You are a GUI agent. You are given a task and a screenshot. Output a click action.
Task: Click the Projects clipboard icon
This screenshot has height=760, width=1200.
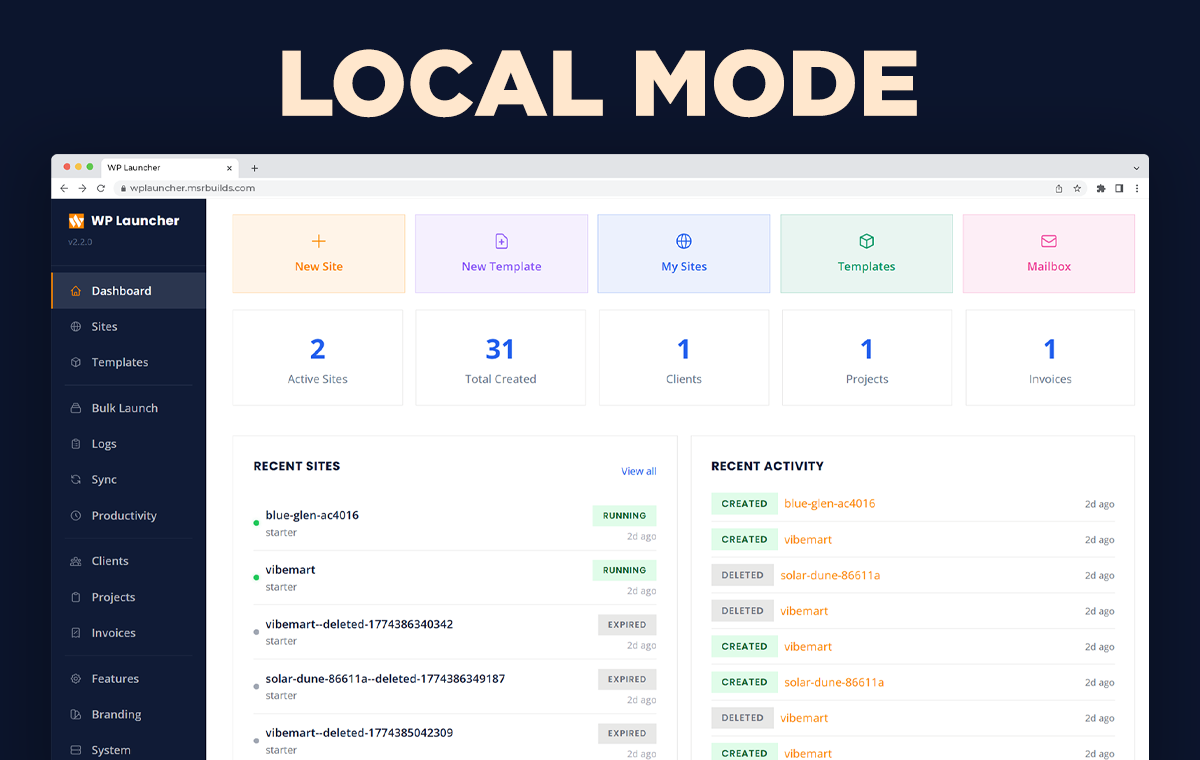(76, 597)
